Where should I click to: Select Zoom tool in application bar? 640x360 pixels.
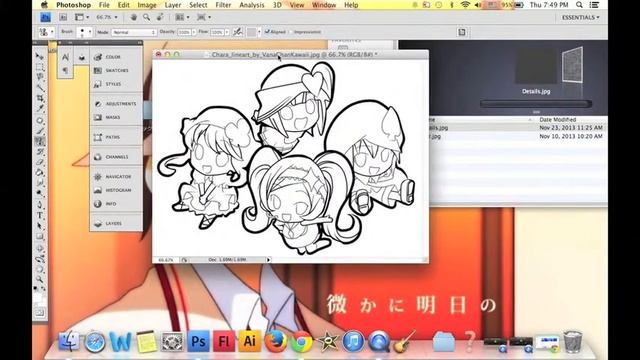coord(146,17)
